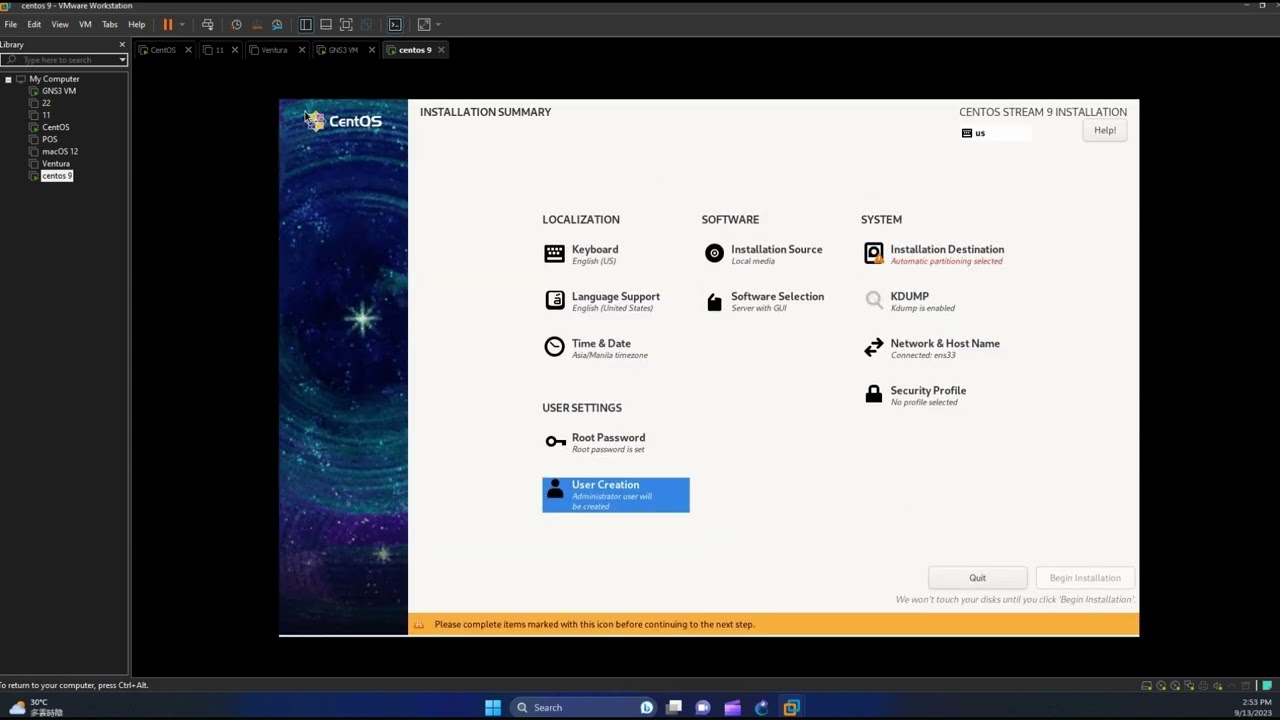The height and width of the screenshot is (720, 1280).
Task: Open the console view toolbar icon
Action: tap(395, 24)
